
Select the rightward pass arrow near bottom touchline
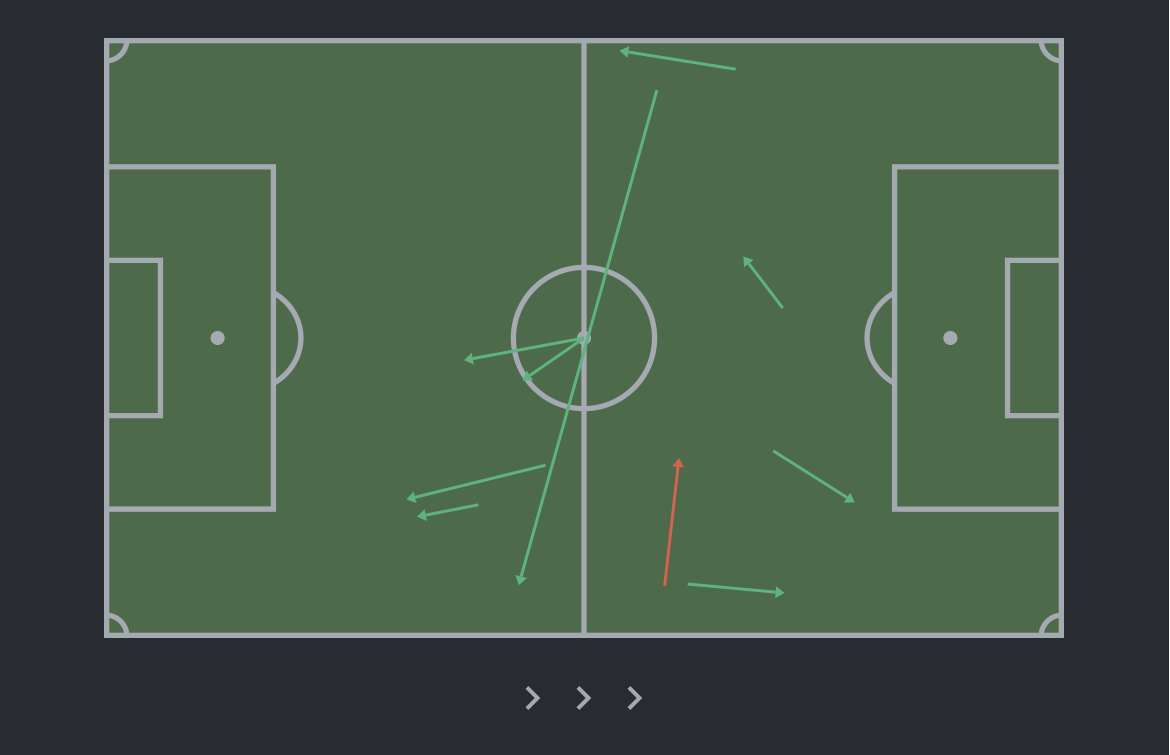735,589
